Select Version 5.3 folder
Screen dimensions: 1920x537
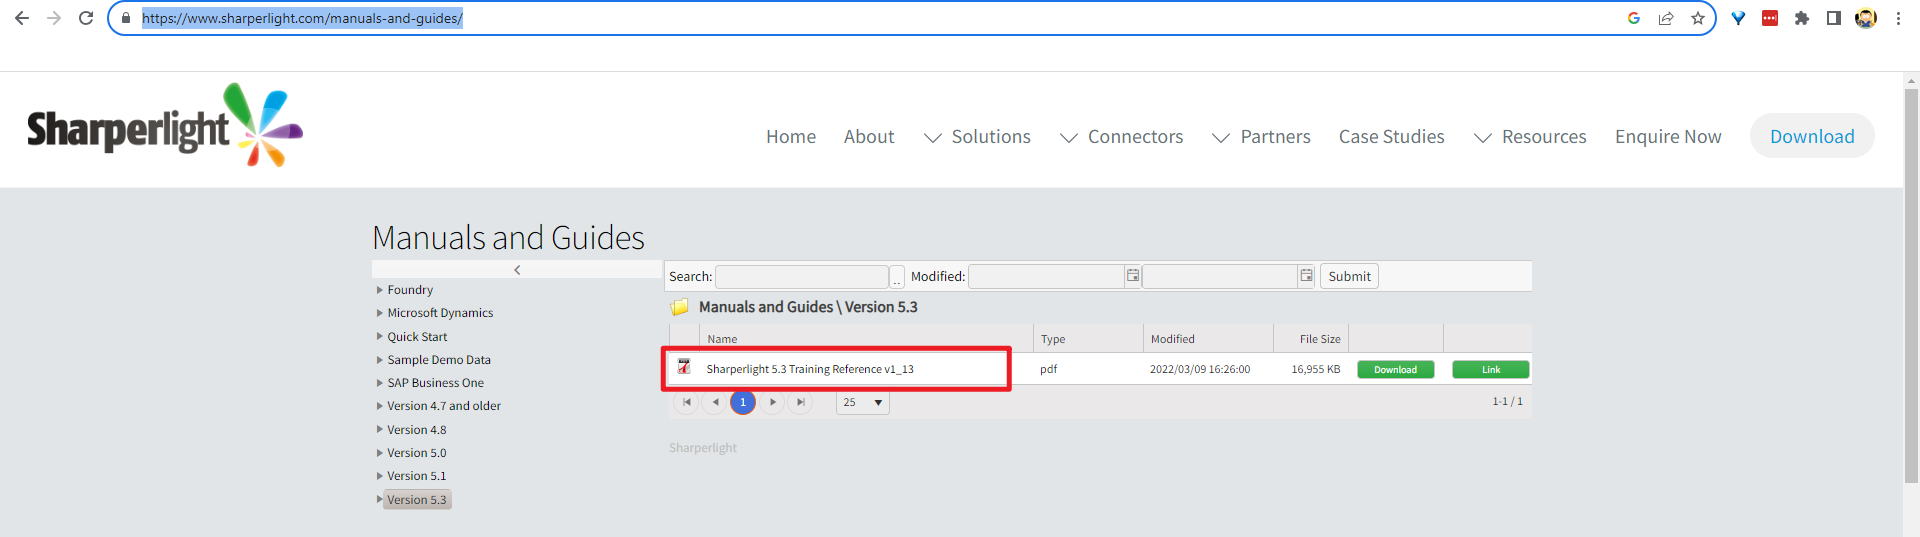pos(417,500)
